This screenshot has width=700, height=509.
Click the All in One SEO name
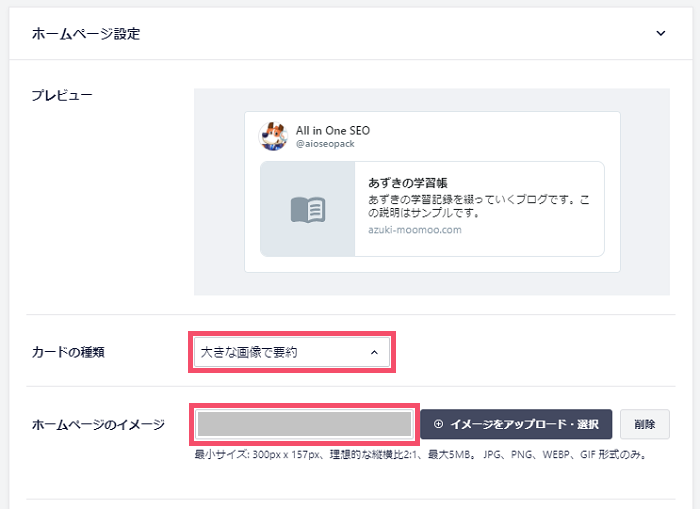(x=333, y=130)
